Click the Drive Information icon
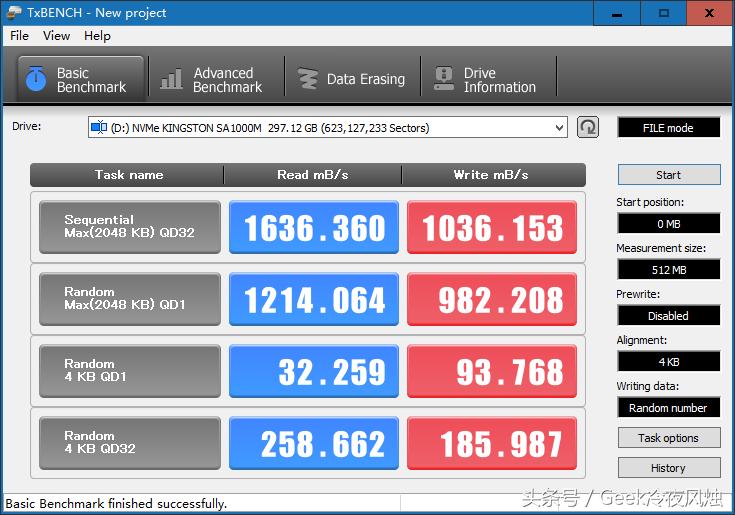Image resolution: width=735 pixels, height=515 pixels. [442, 79]
